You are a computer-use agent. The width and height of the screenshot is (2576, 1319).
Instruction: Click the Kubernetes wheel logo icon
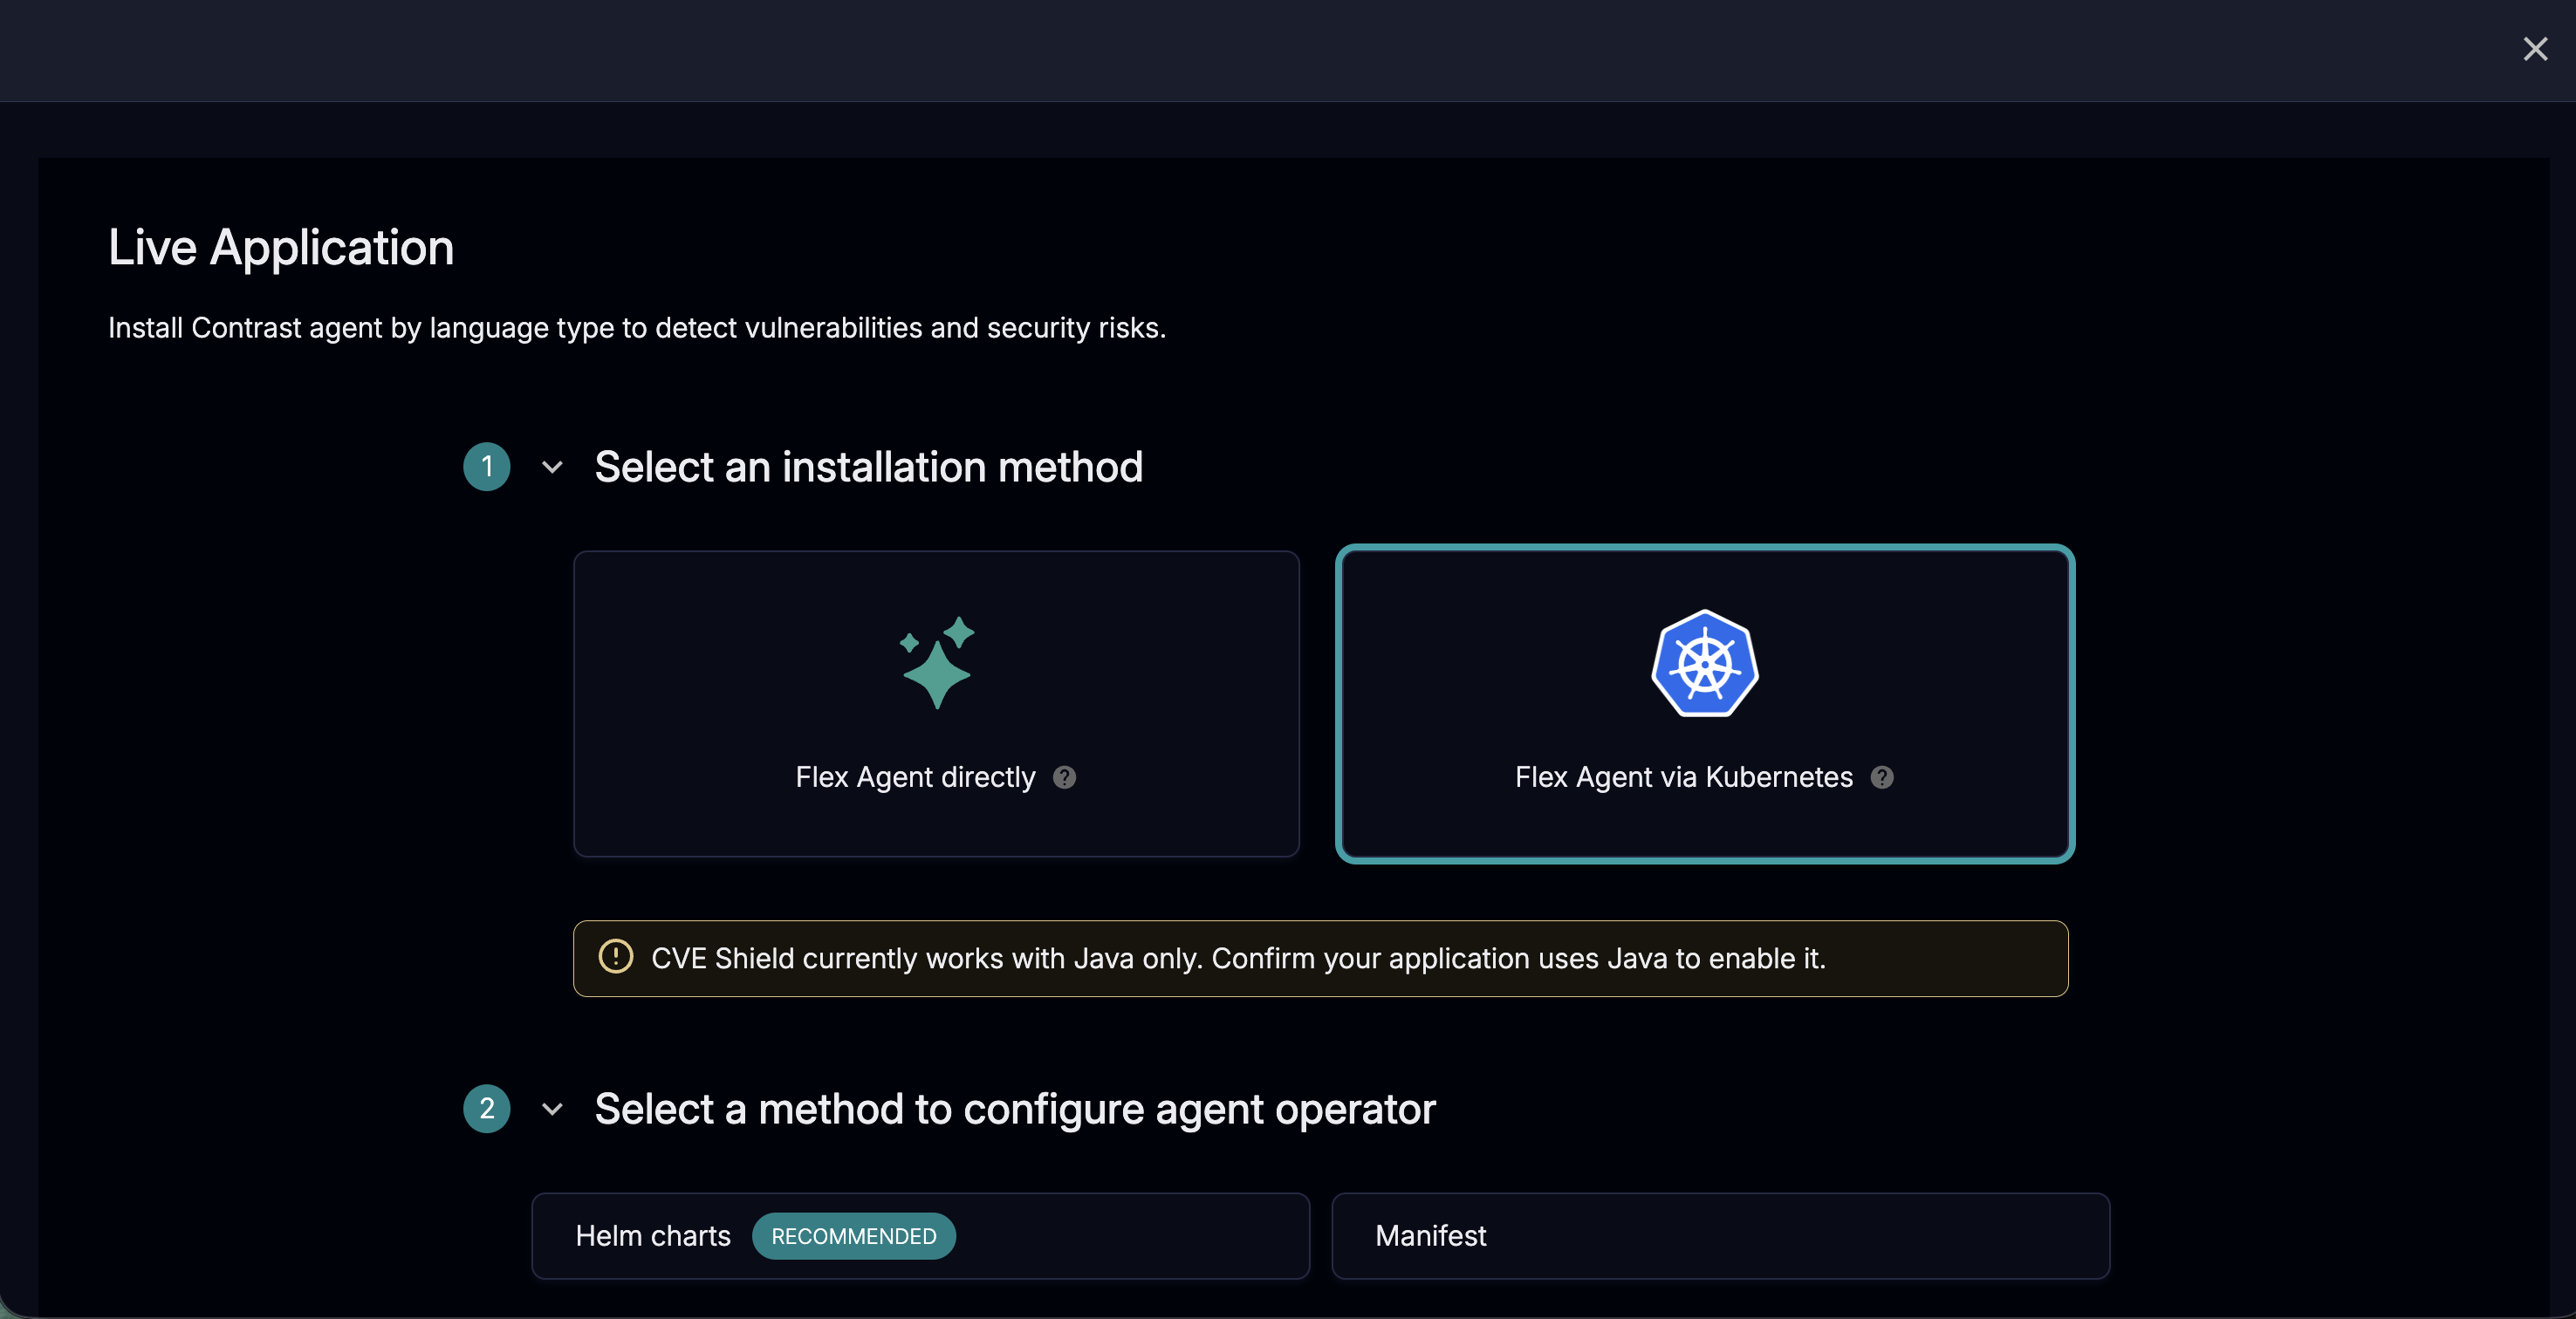click(1704, 662)
